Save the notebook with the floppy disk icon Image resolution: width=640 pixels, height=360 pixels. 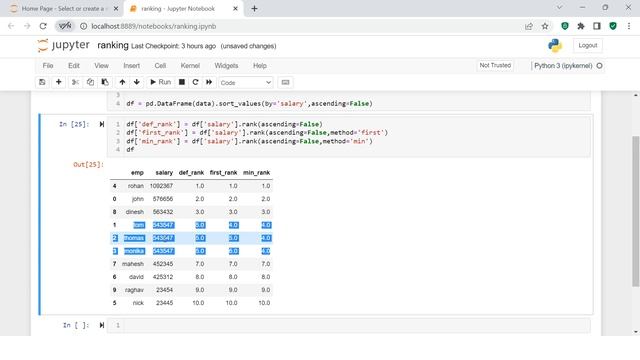(42, 82)
